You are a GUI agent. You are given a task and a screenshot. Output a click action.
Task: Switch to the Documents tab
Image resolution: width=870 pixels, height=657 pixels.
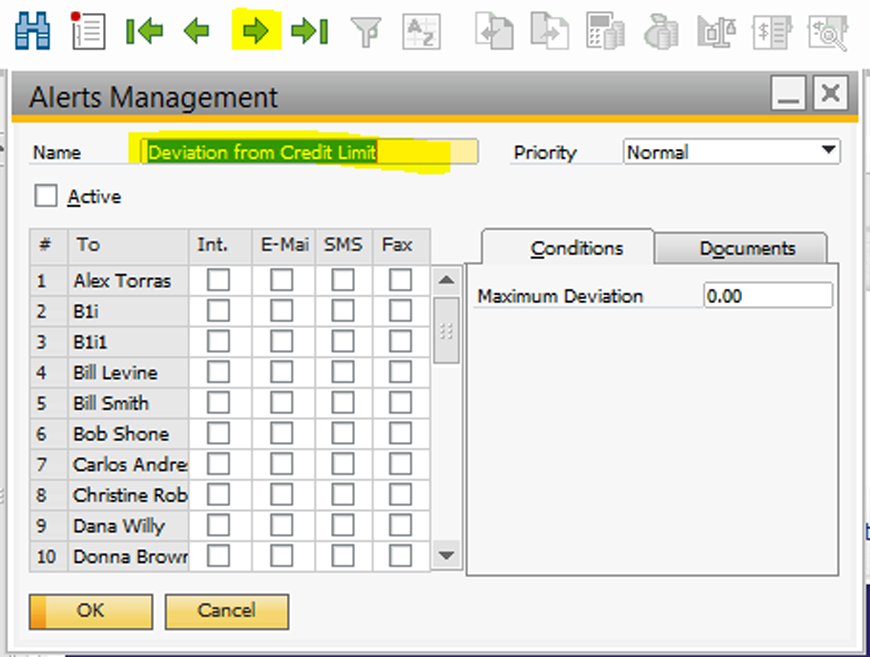click(741, 247)
